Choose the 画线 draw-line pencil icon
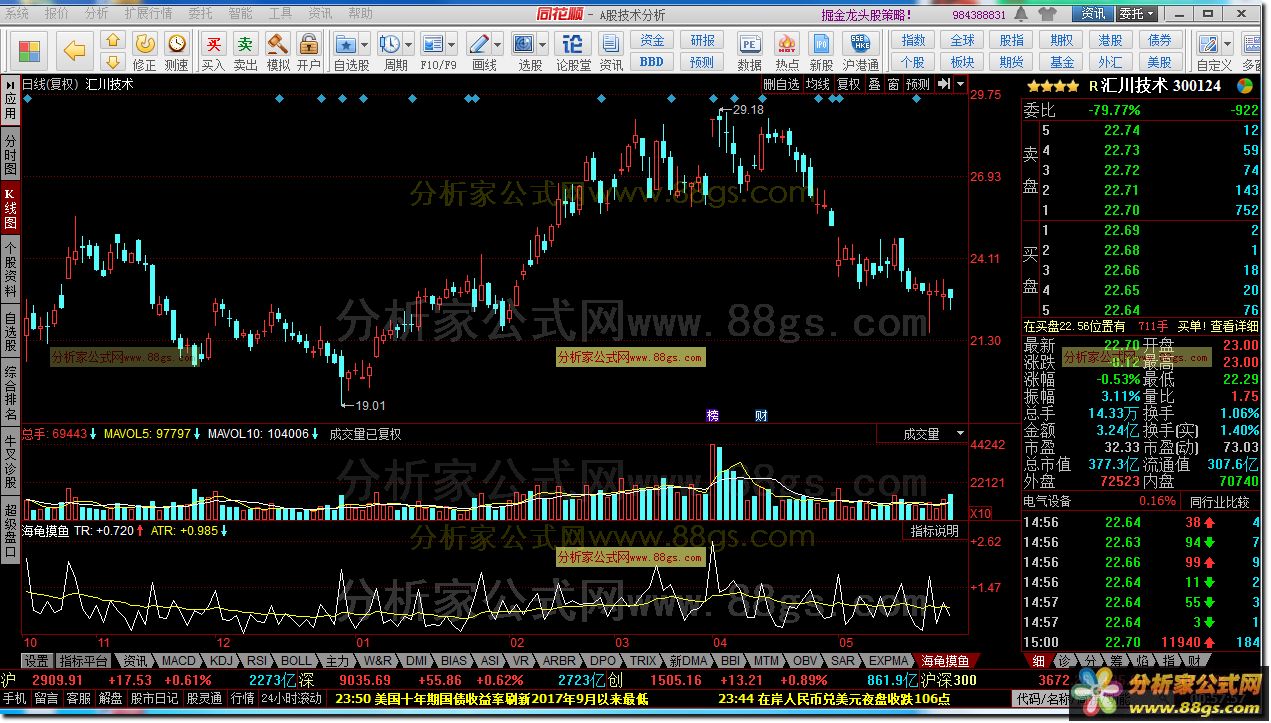Viewport: 1271px width, 723px height. (479, 45)
